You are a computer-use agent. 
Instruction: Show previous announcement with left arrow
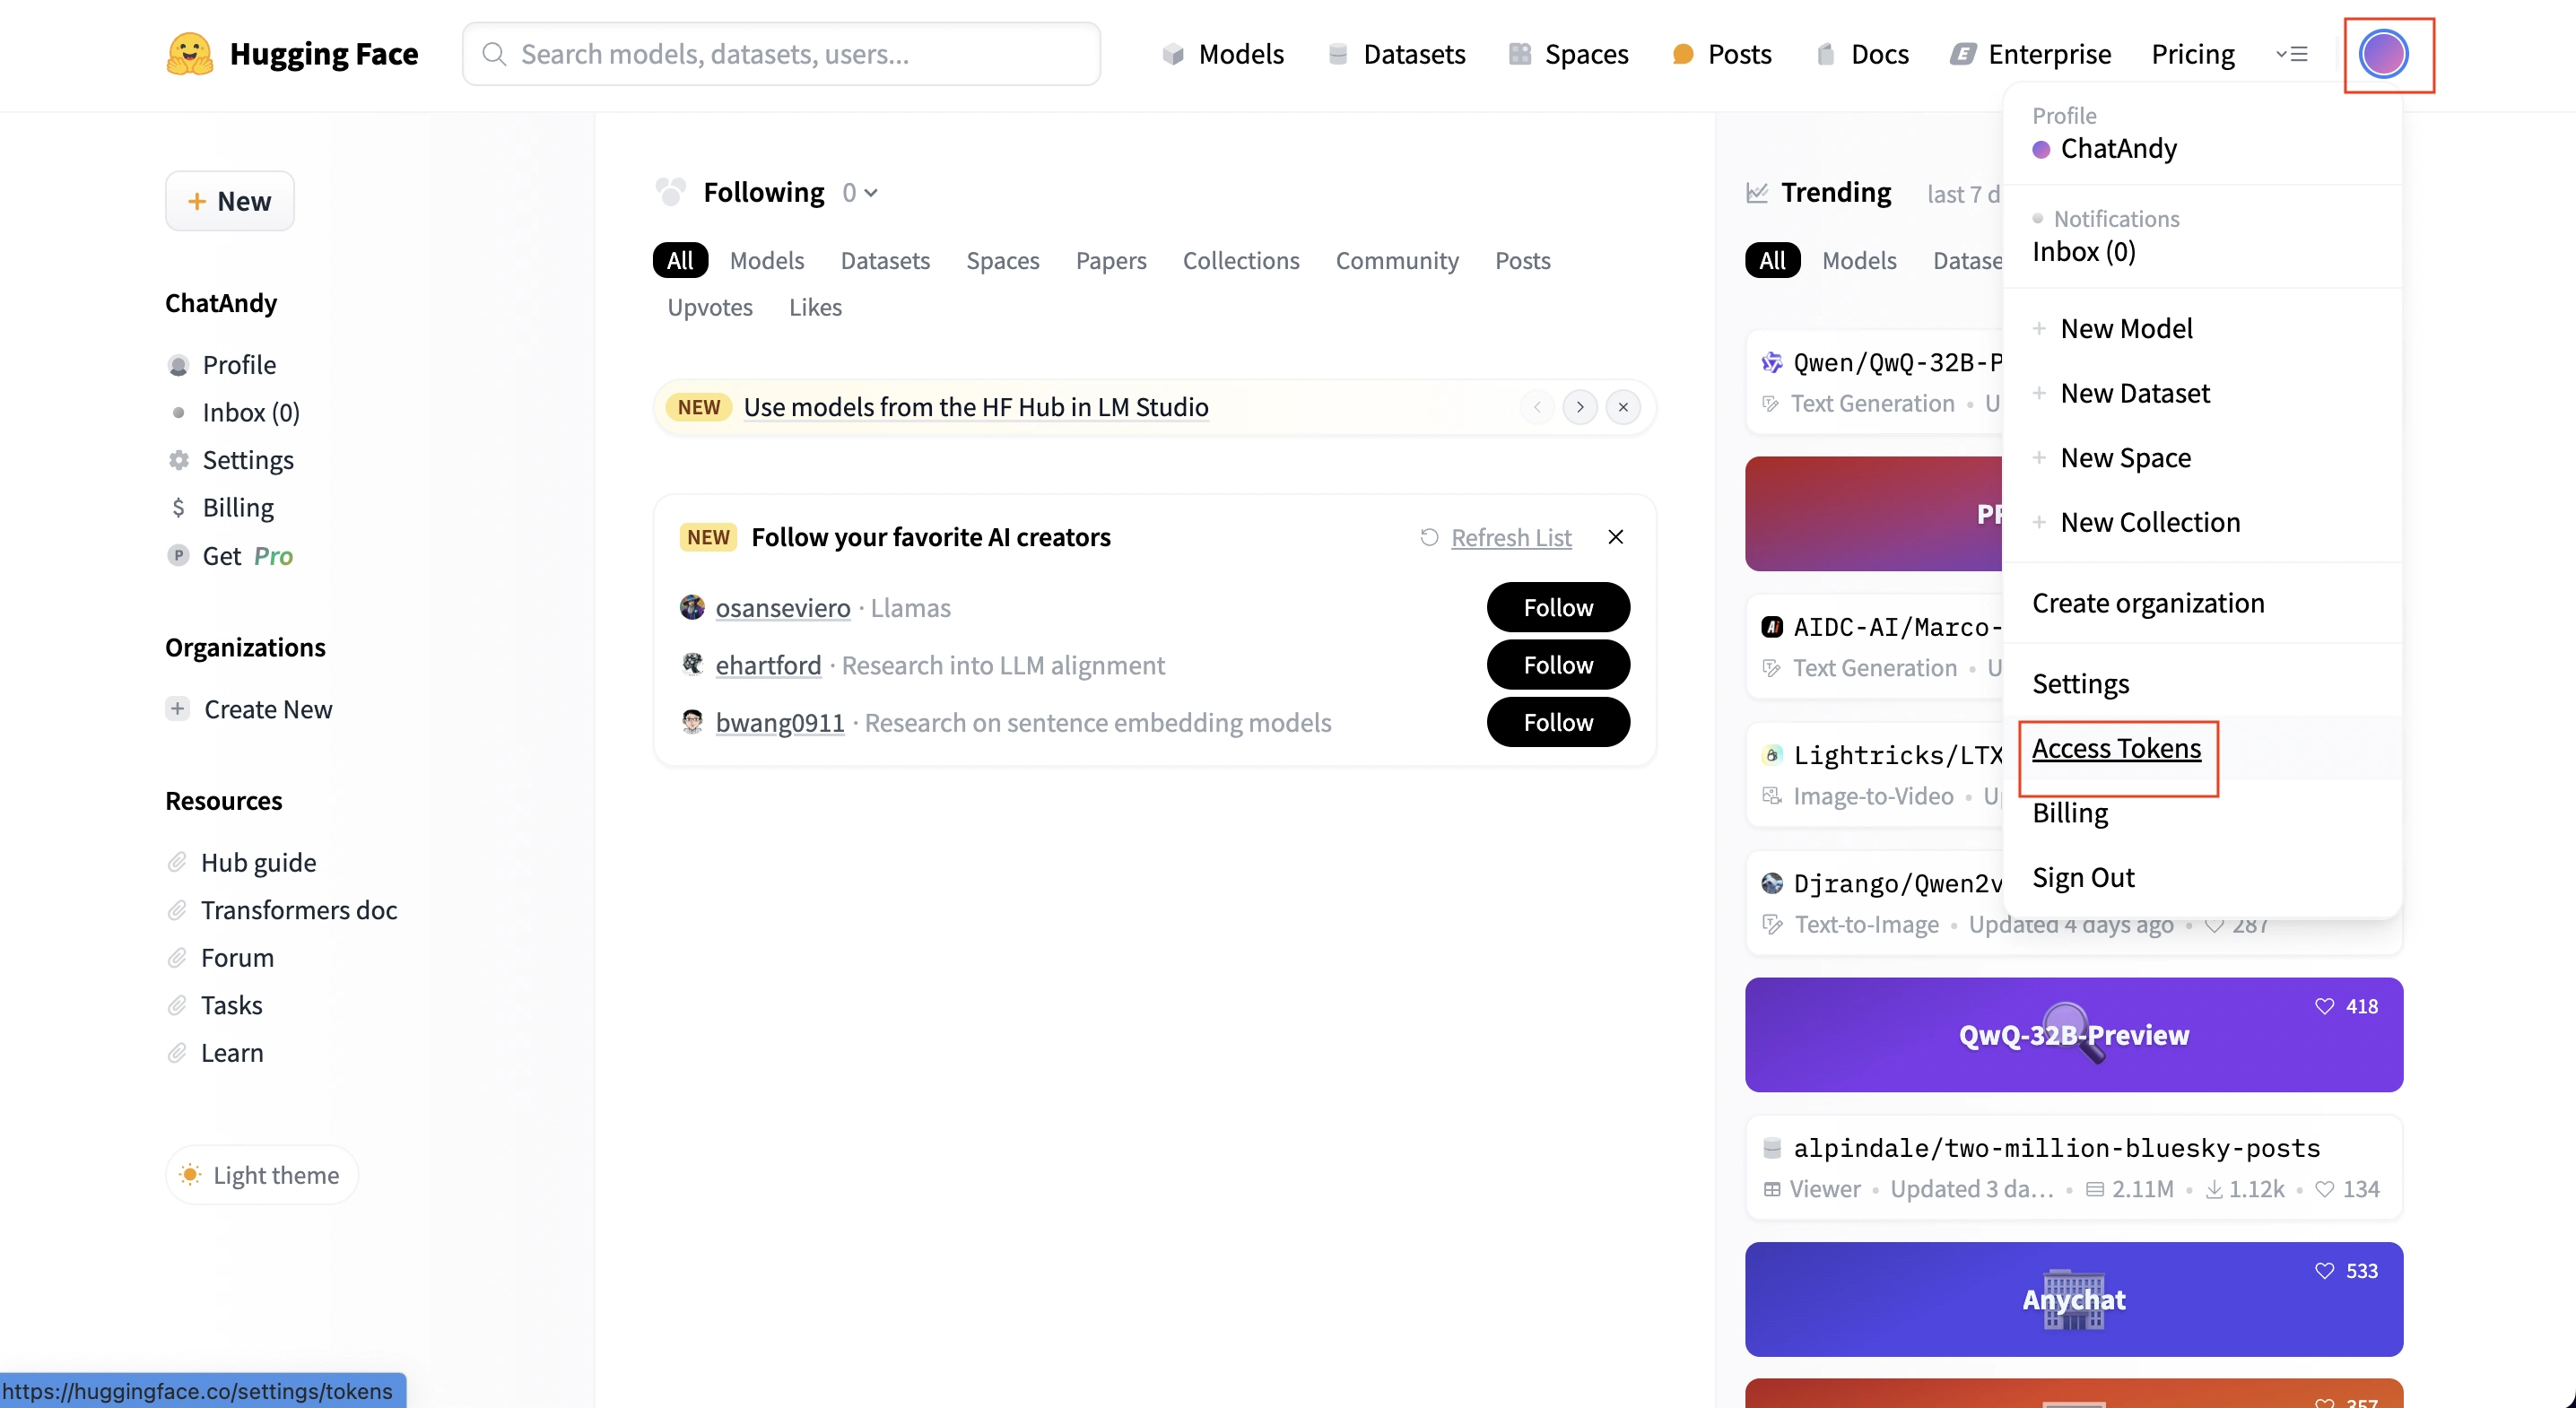click(1537, 407)
